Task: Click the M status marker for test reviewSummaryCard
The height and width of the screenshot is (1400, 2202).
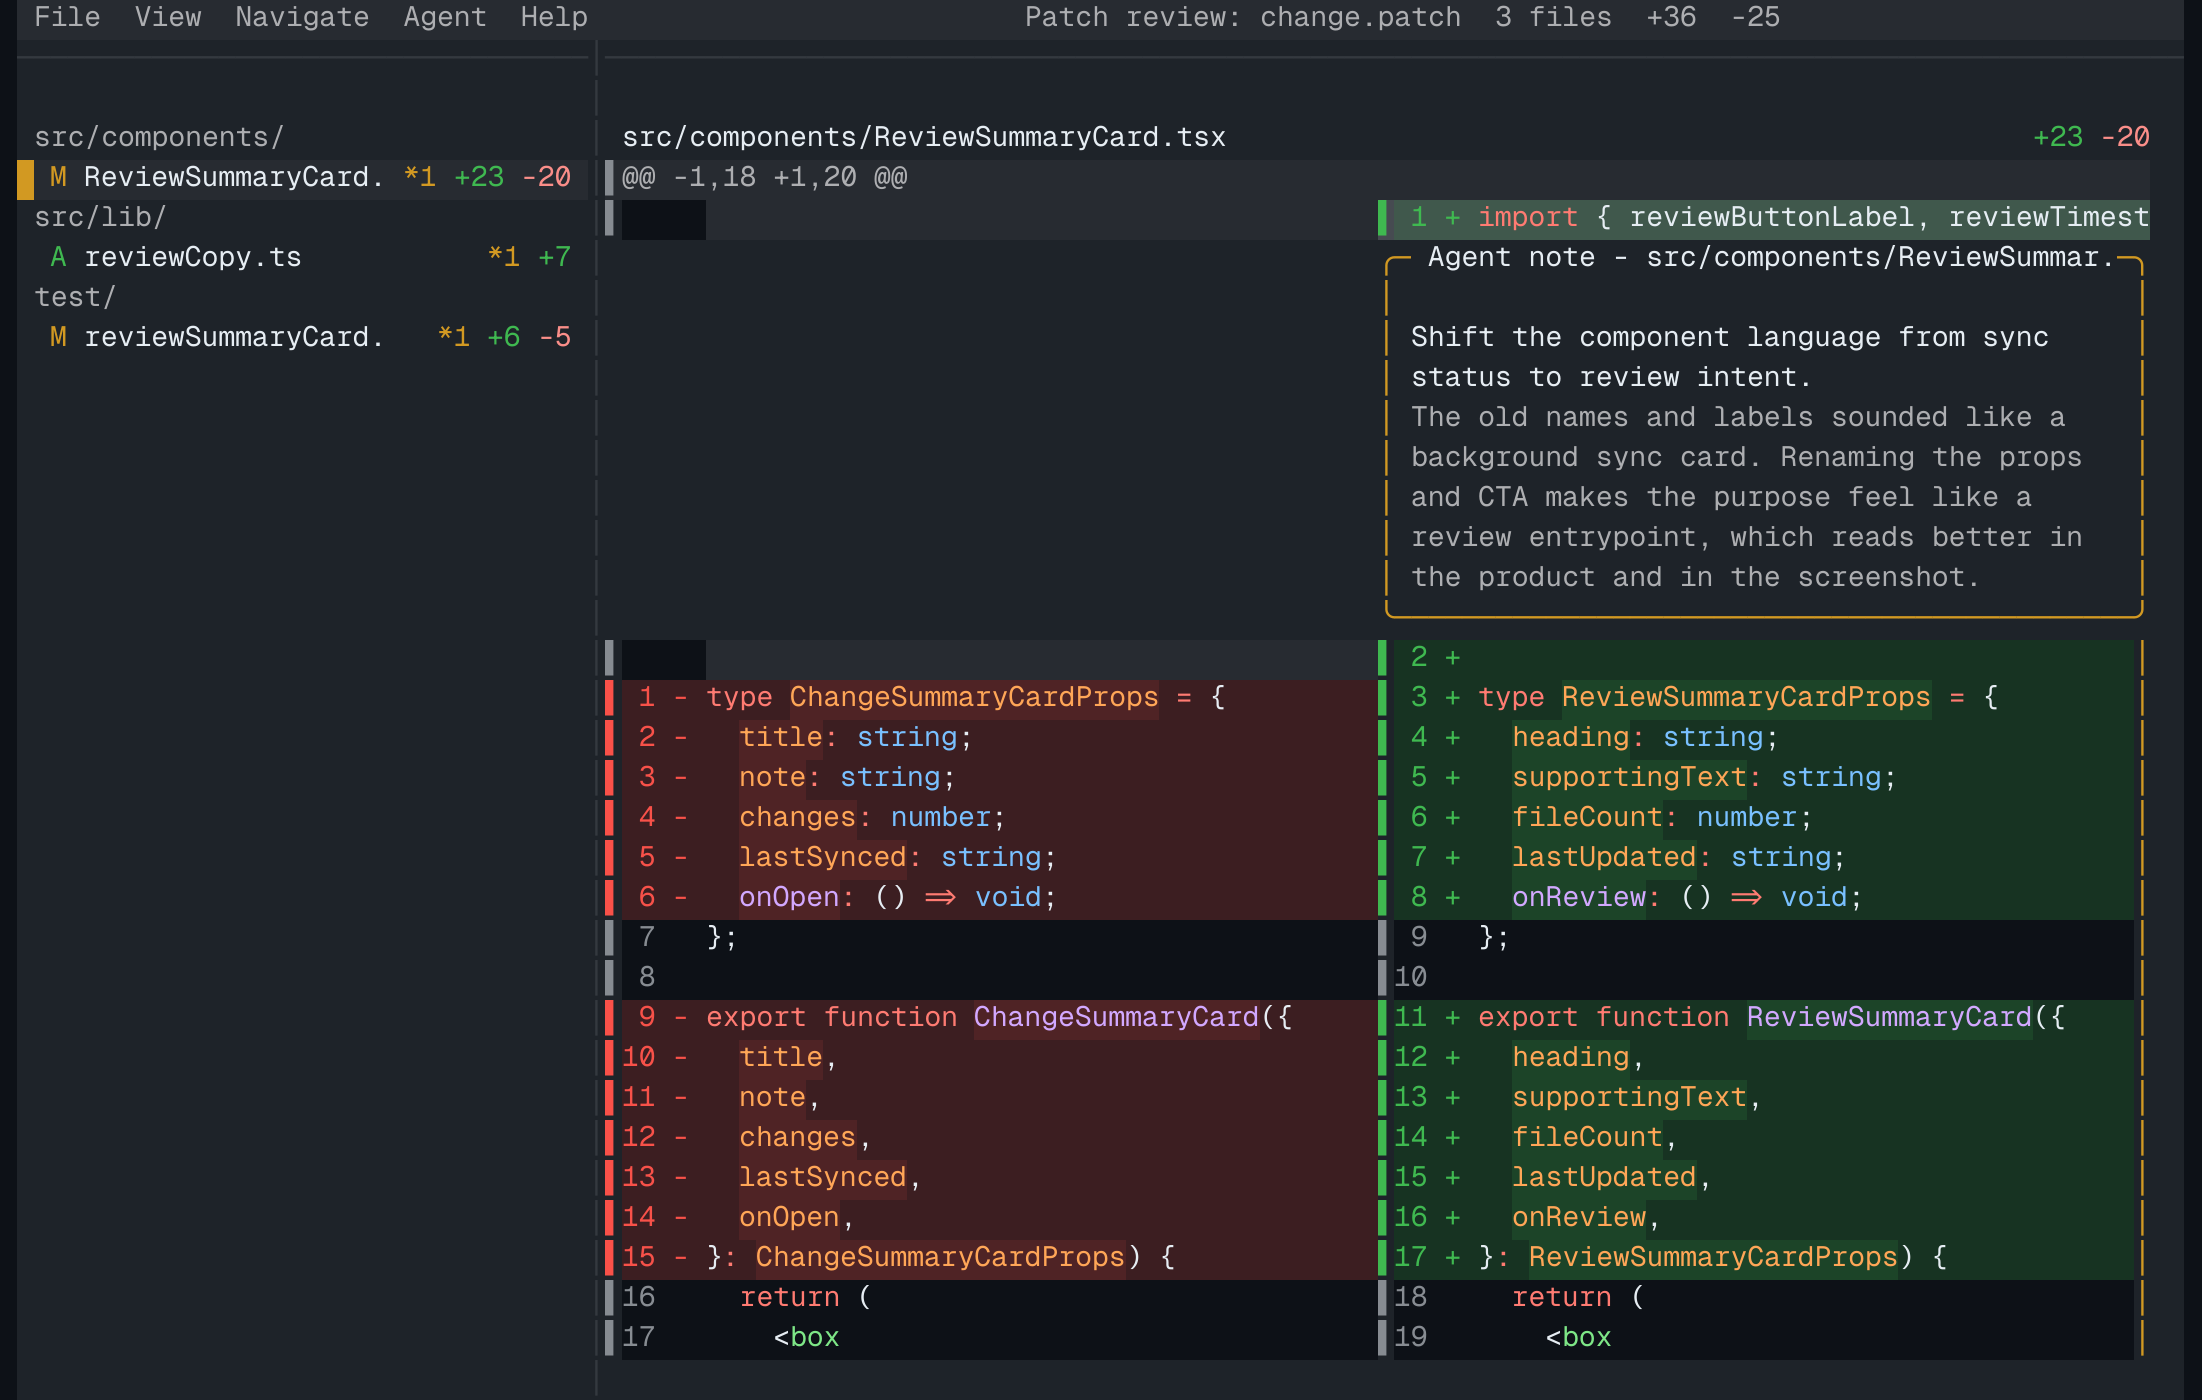Action: [x=58, y=337]
